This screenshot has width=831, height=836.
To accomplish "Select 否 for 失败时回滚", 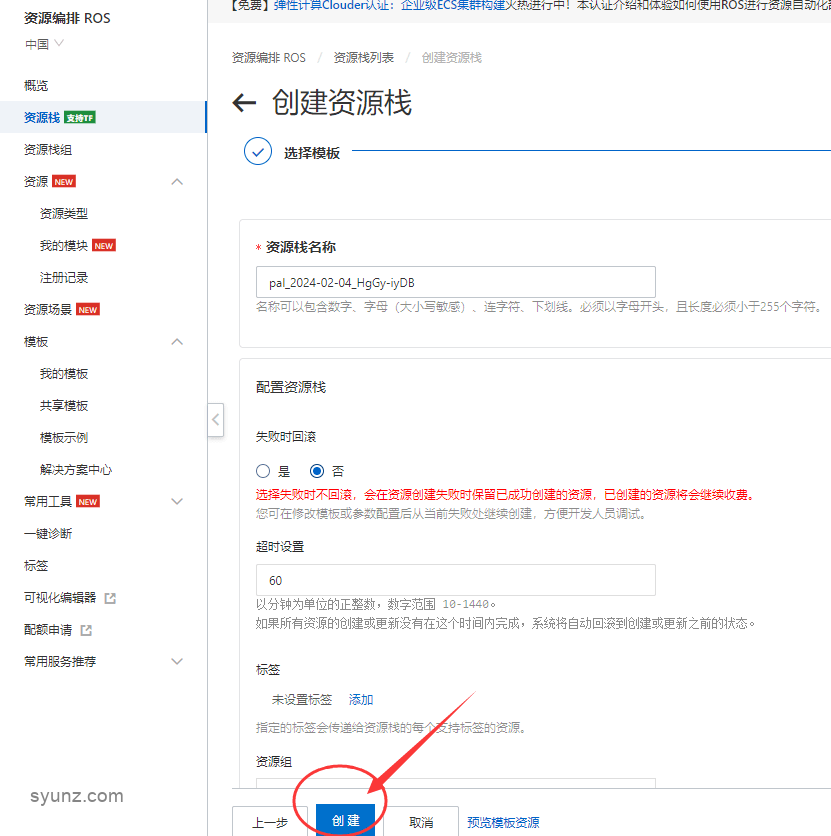I will coord(317,471).
